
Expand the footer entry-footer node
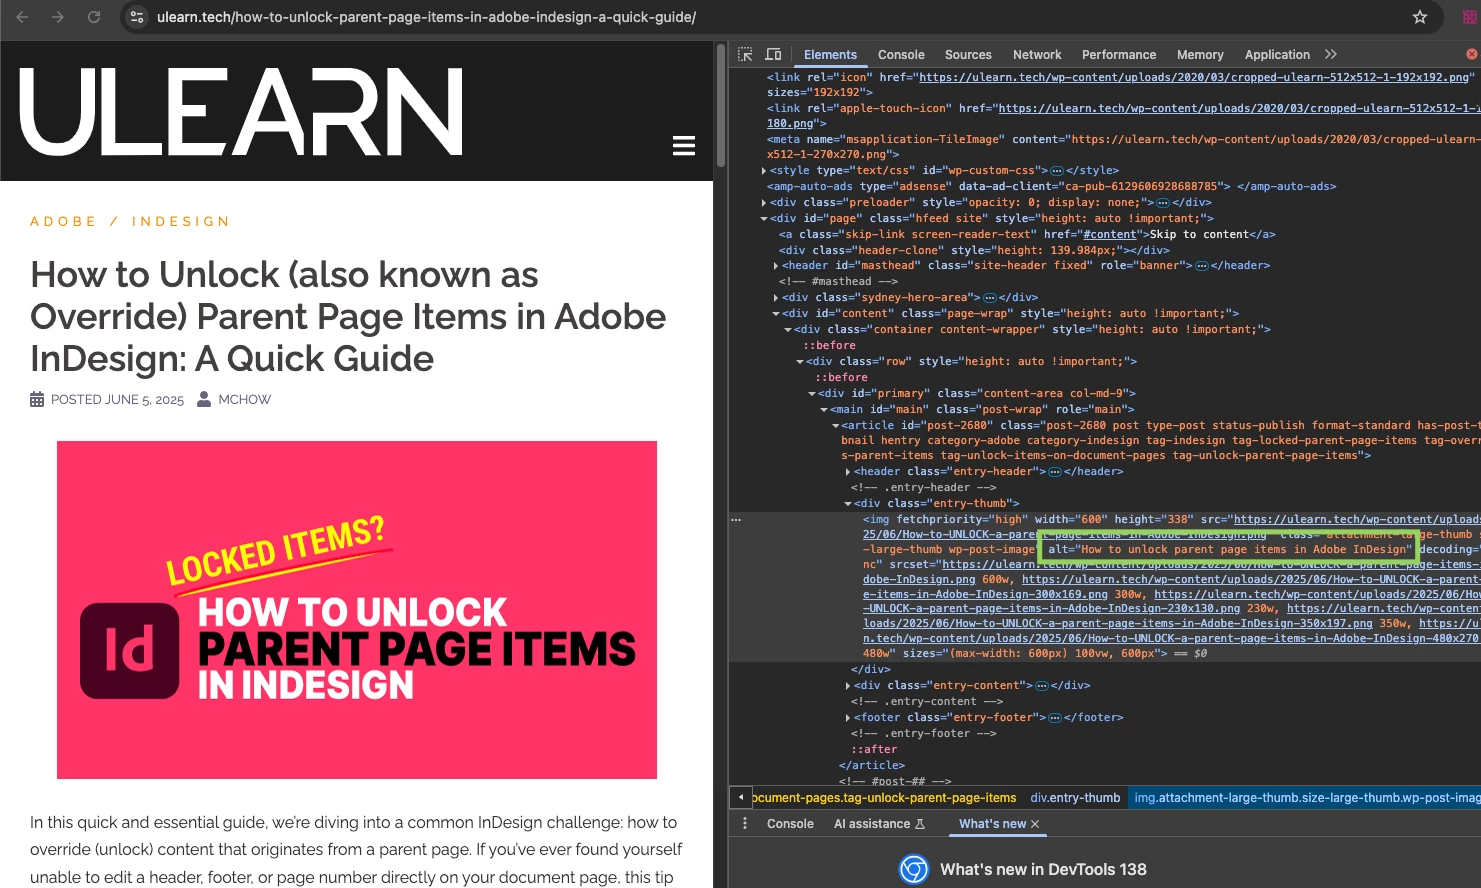tap(848, 718)
